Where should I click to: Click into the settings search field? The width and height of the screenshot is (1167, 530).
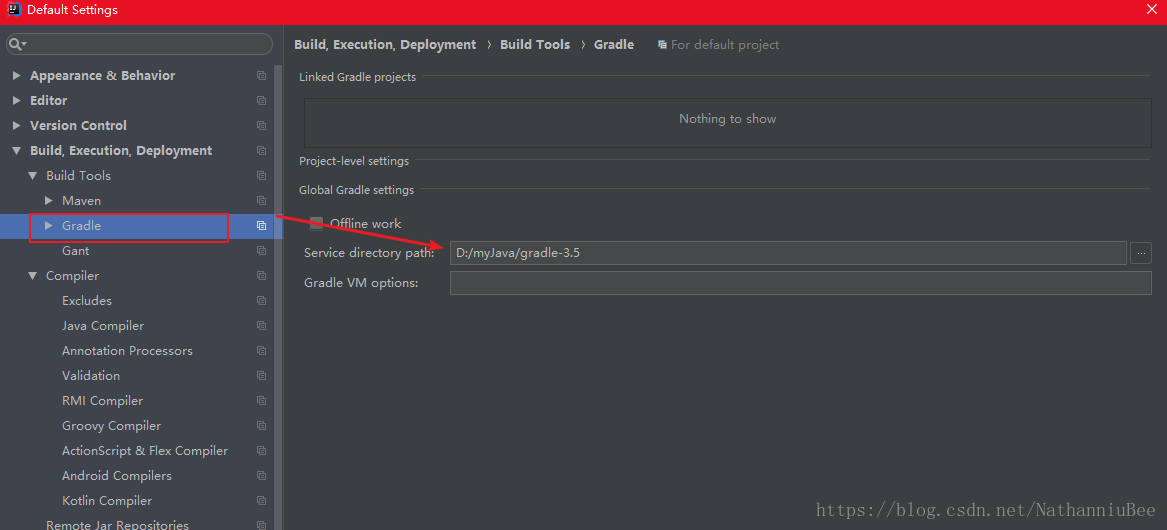(139, 44)
